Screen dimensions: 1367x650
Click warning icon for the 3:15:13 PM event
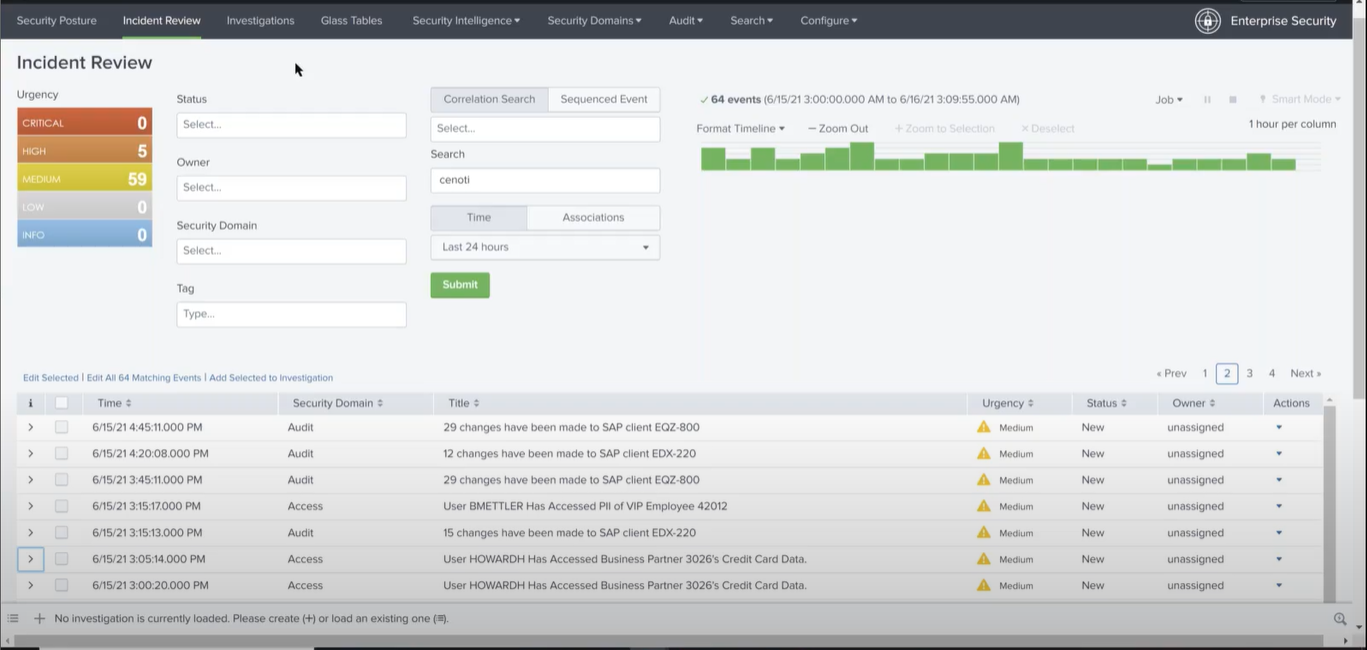[984, 532]
